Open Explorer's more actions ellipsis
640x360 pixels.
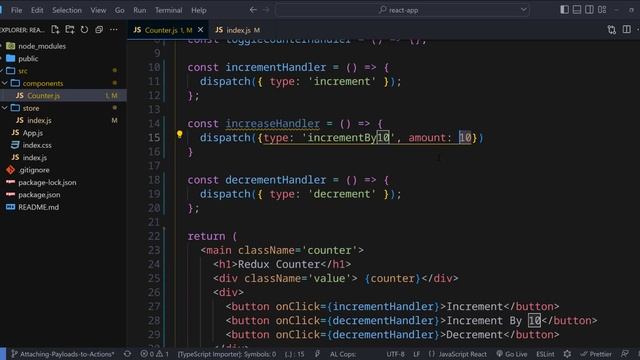tap(114, 29)
